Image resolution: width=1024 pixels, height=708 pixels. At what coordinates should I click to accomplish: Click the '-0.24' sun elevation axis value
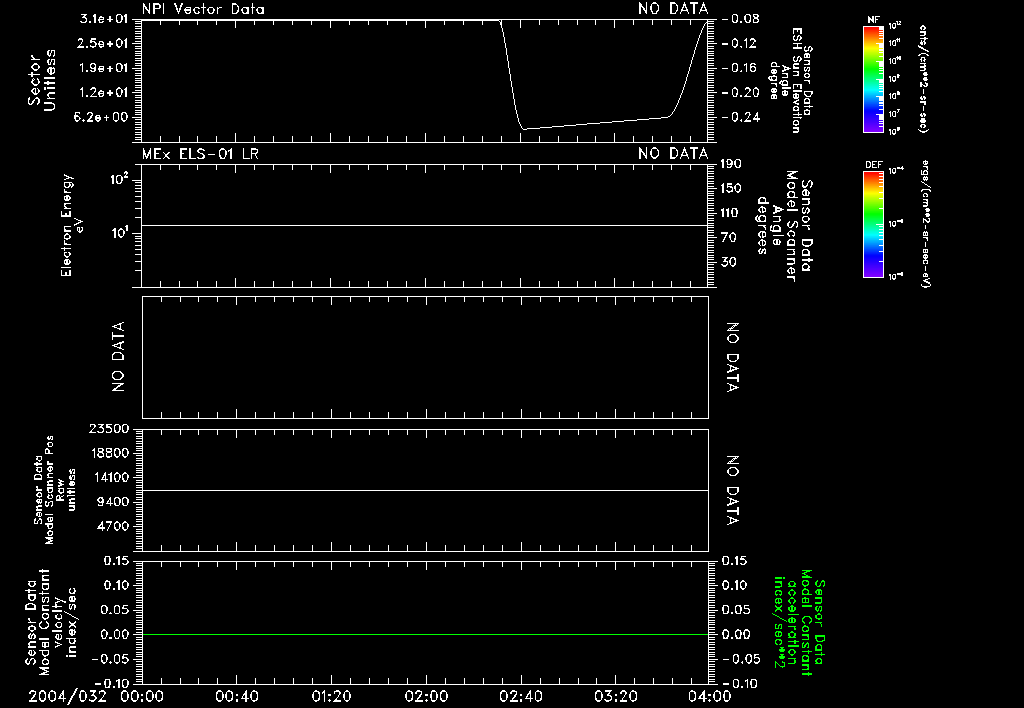click(741, 117)
